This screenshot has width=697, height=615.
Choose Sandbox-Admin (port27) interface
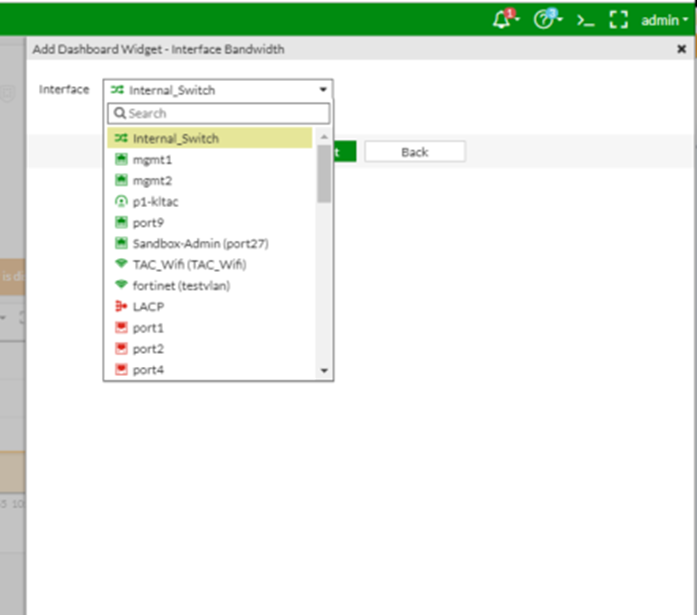tap(200, 243)
